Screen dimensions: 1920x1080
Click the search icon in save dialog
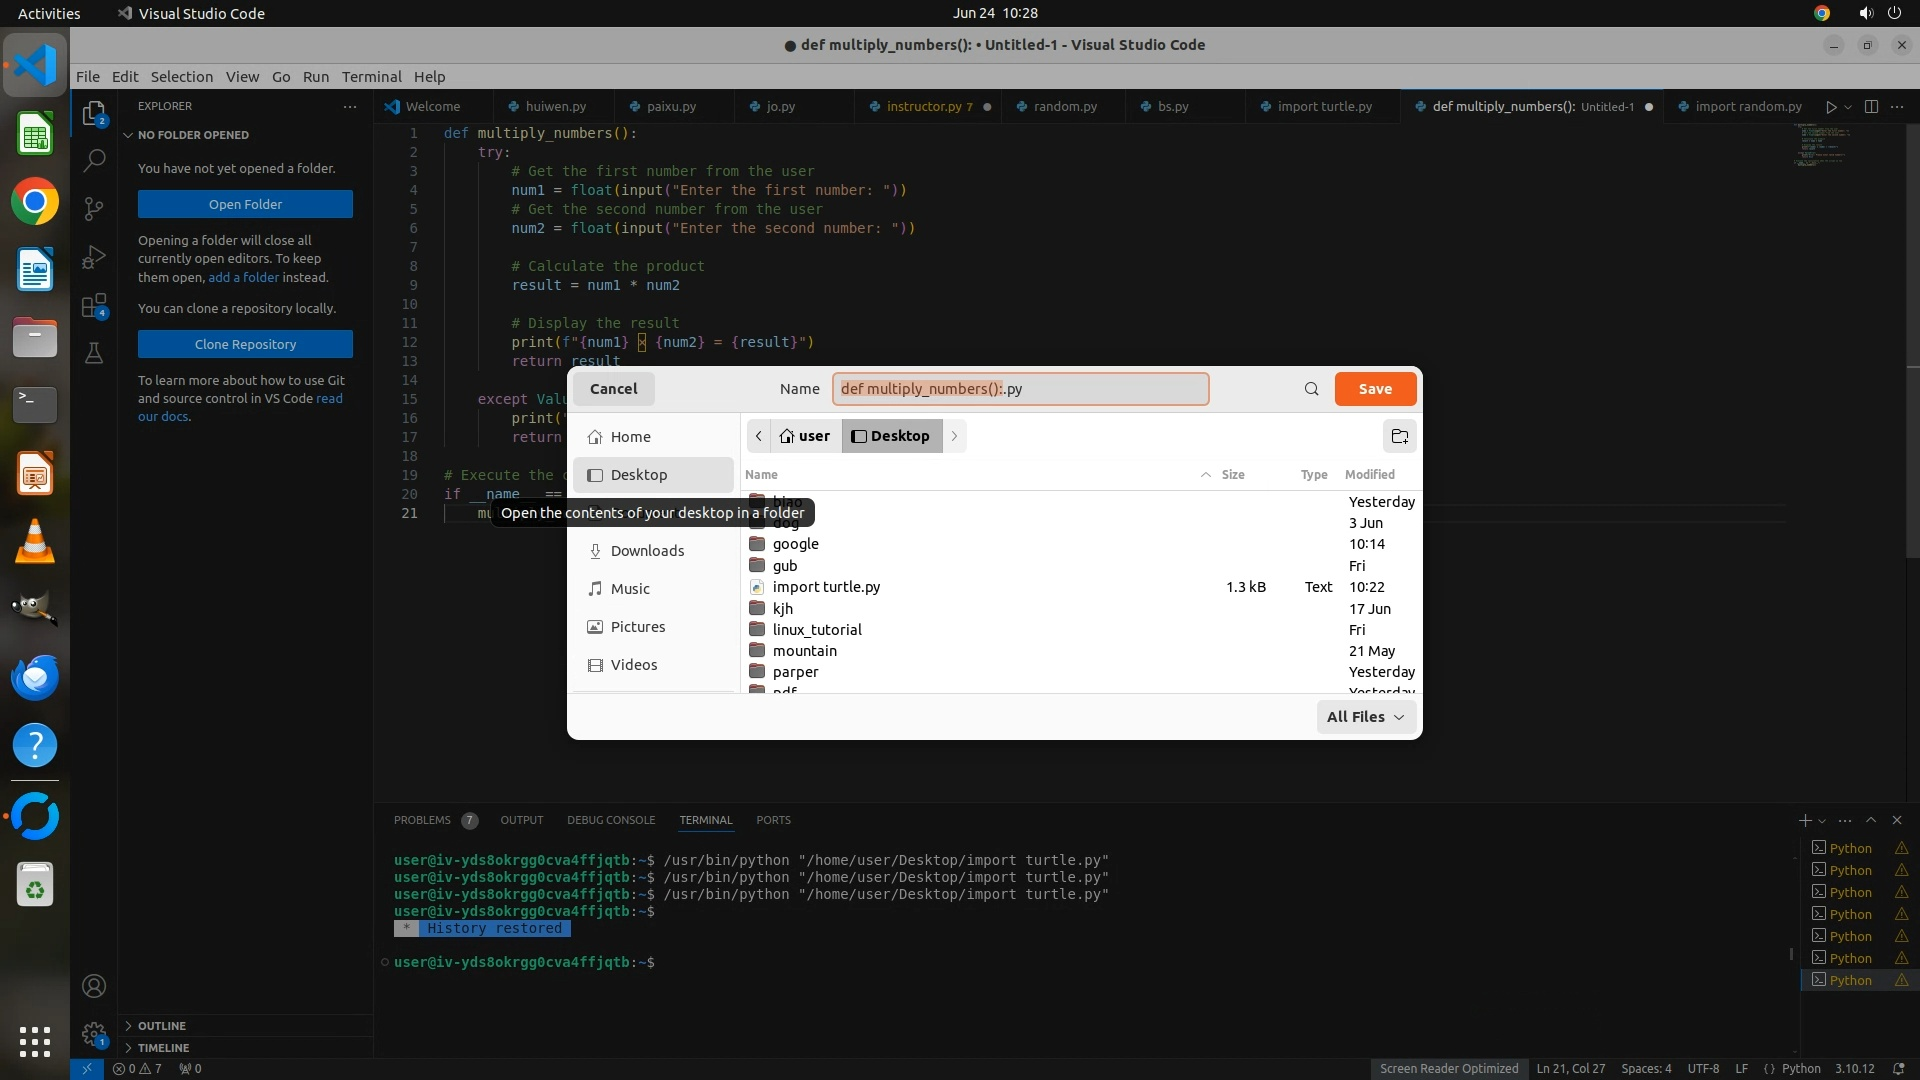[1311, 389]
